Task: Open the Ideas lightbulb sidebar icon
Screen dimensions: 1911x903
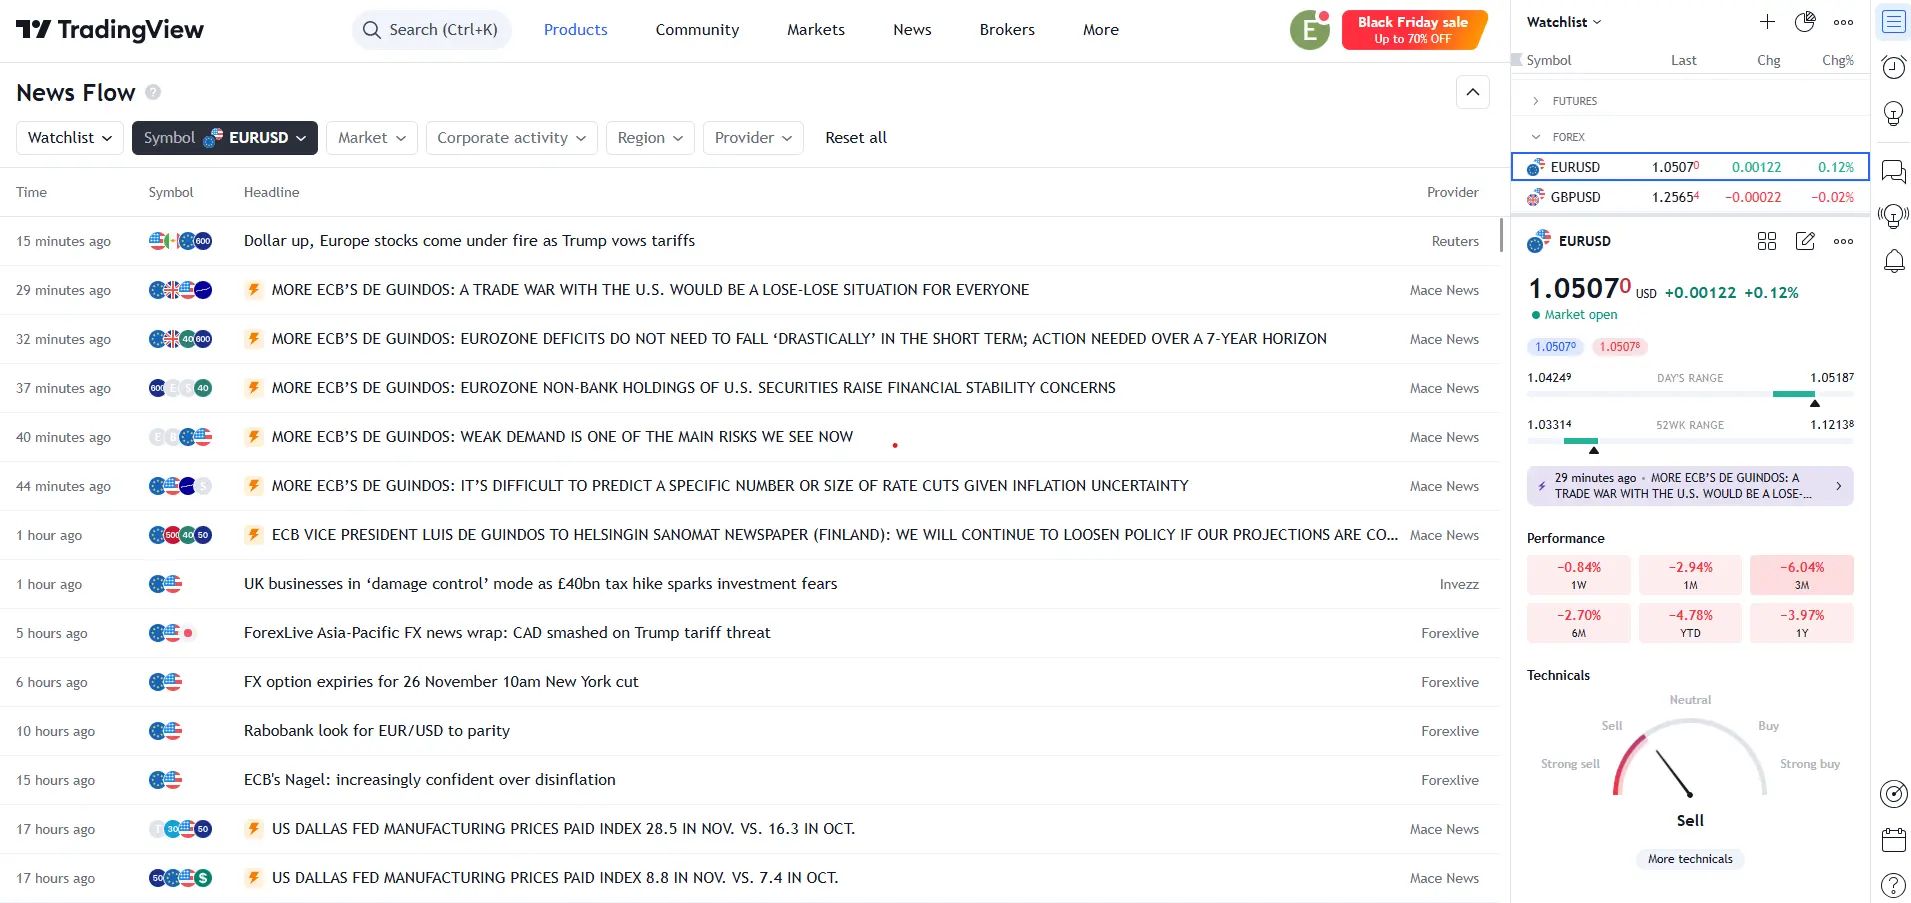Action: 1893,114
